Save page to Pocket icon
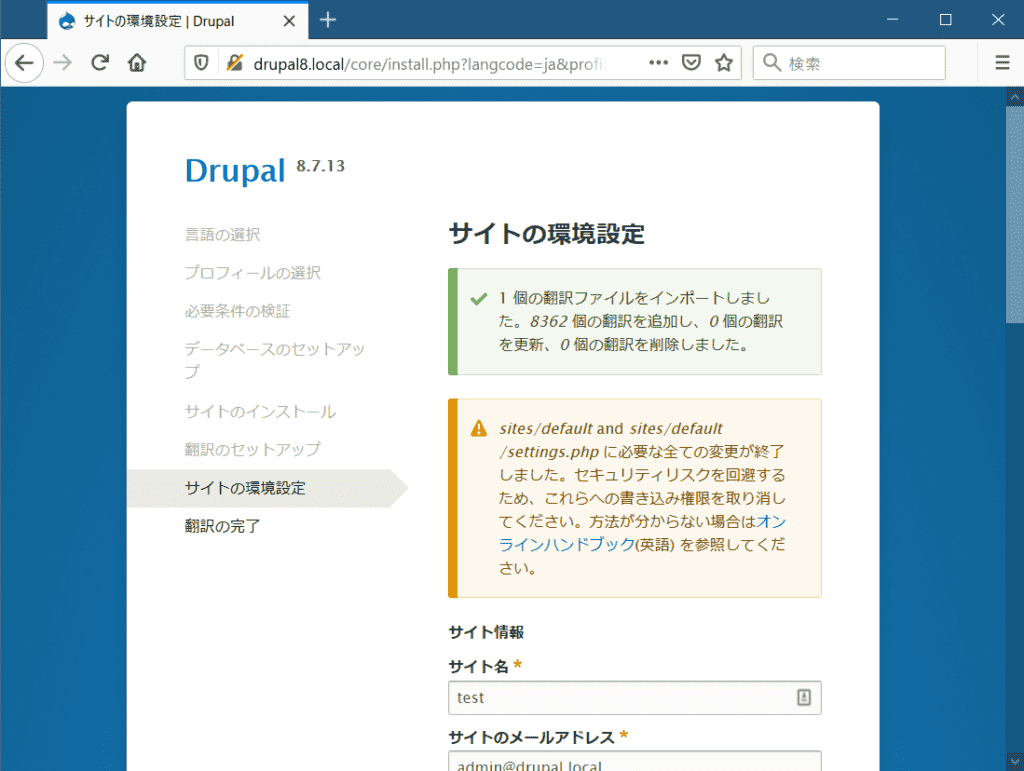The width and height of the screenshot is (1024, 771). click(691, 63)
